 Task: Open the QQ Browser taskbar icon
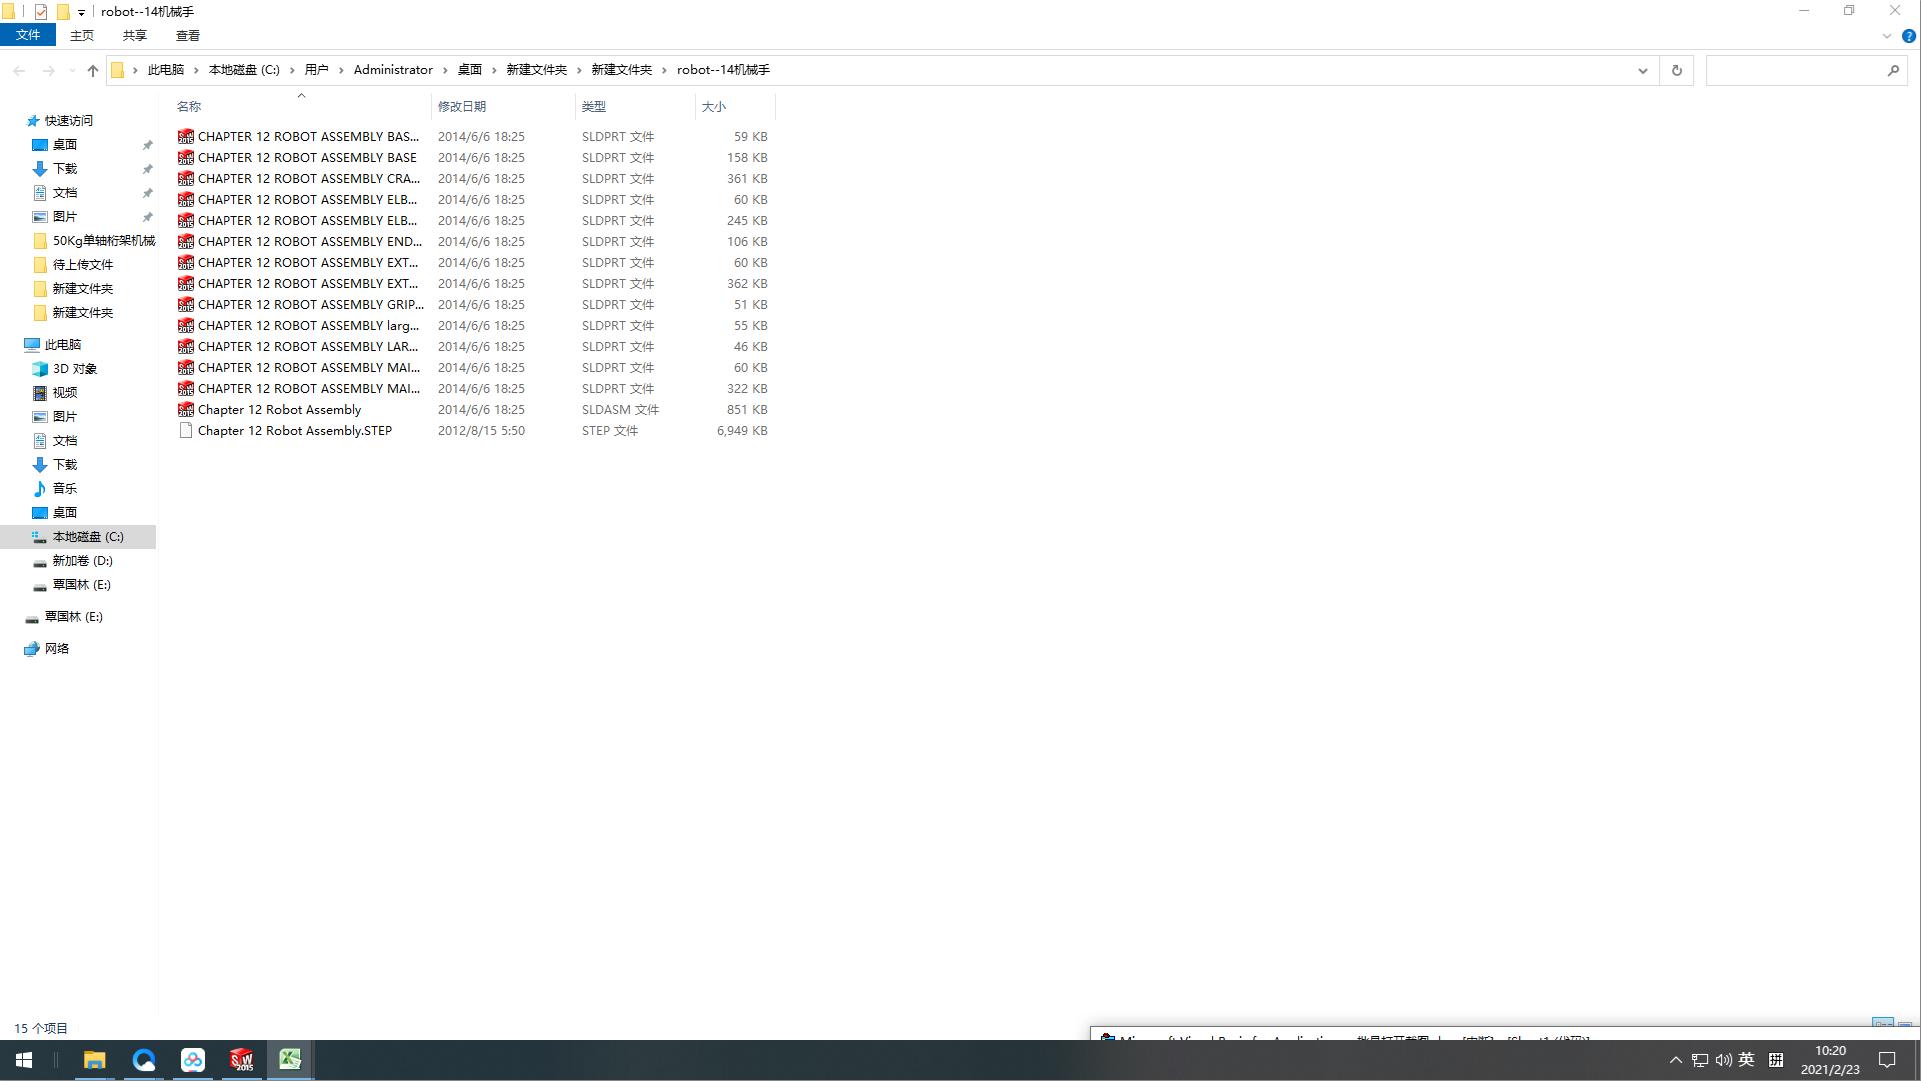click(144, 1060)
